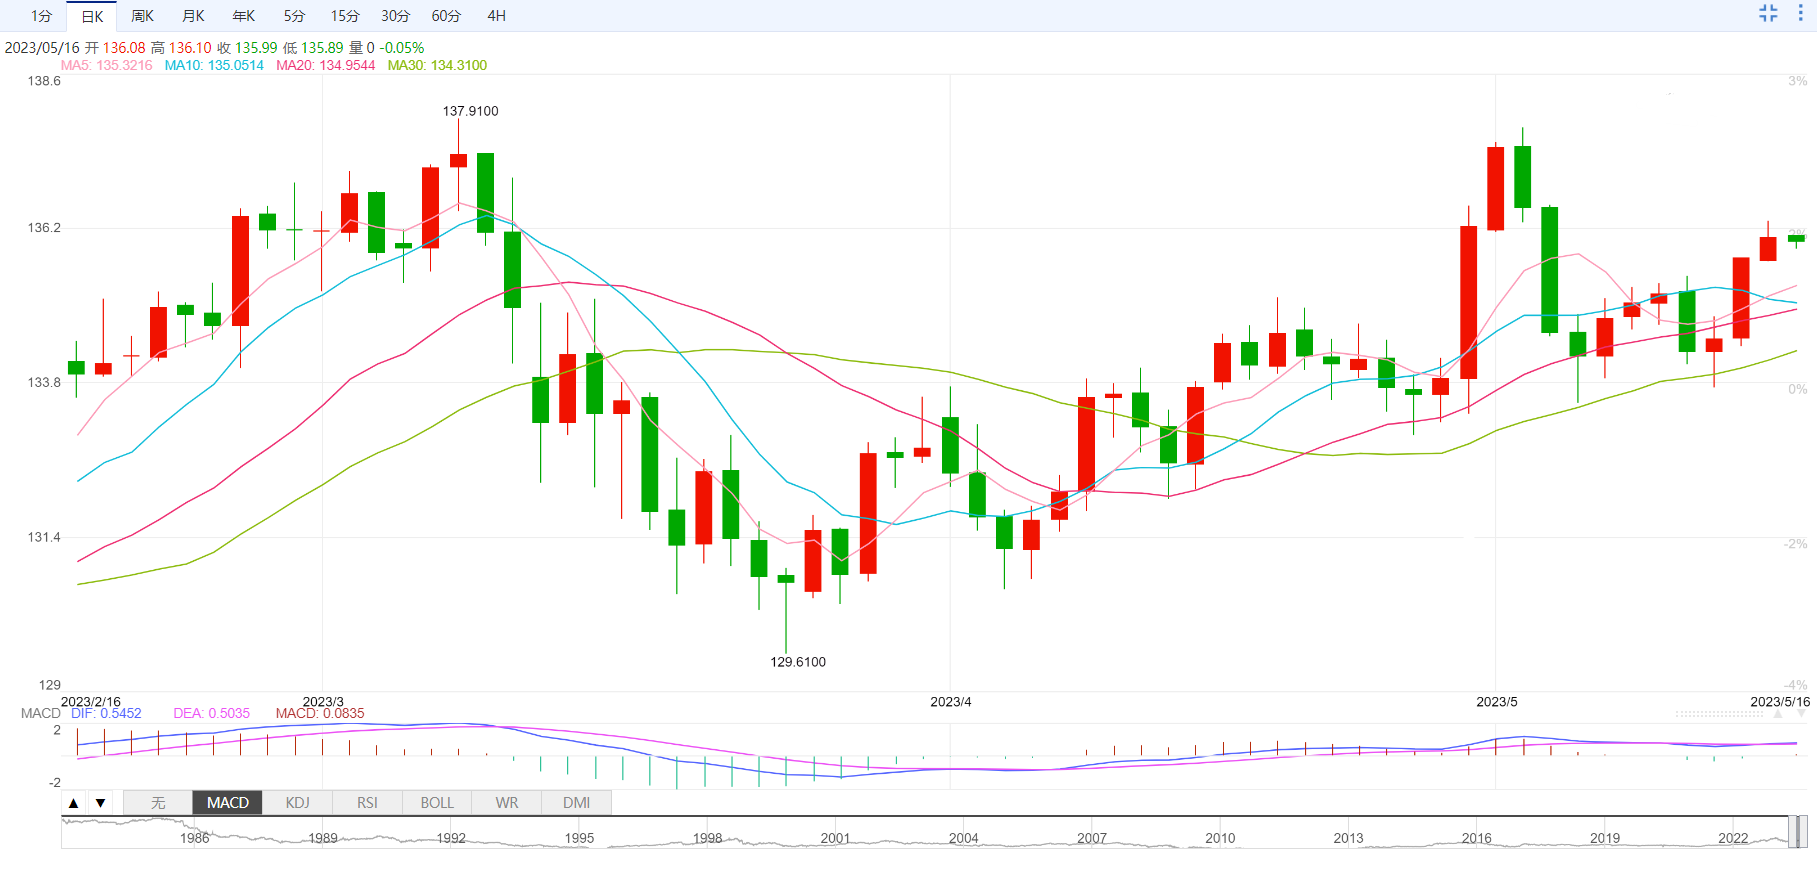This screenshot has height=887, width=1817.
Task: Click the 2023/5/16 end date label
Action: pos(1780,702)
